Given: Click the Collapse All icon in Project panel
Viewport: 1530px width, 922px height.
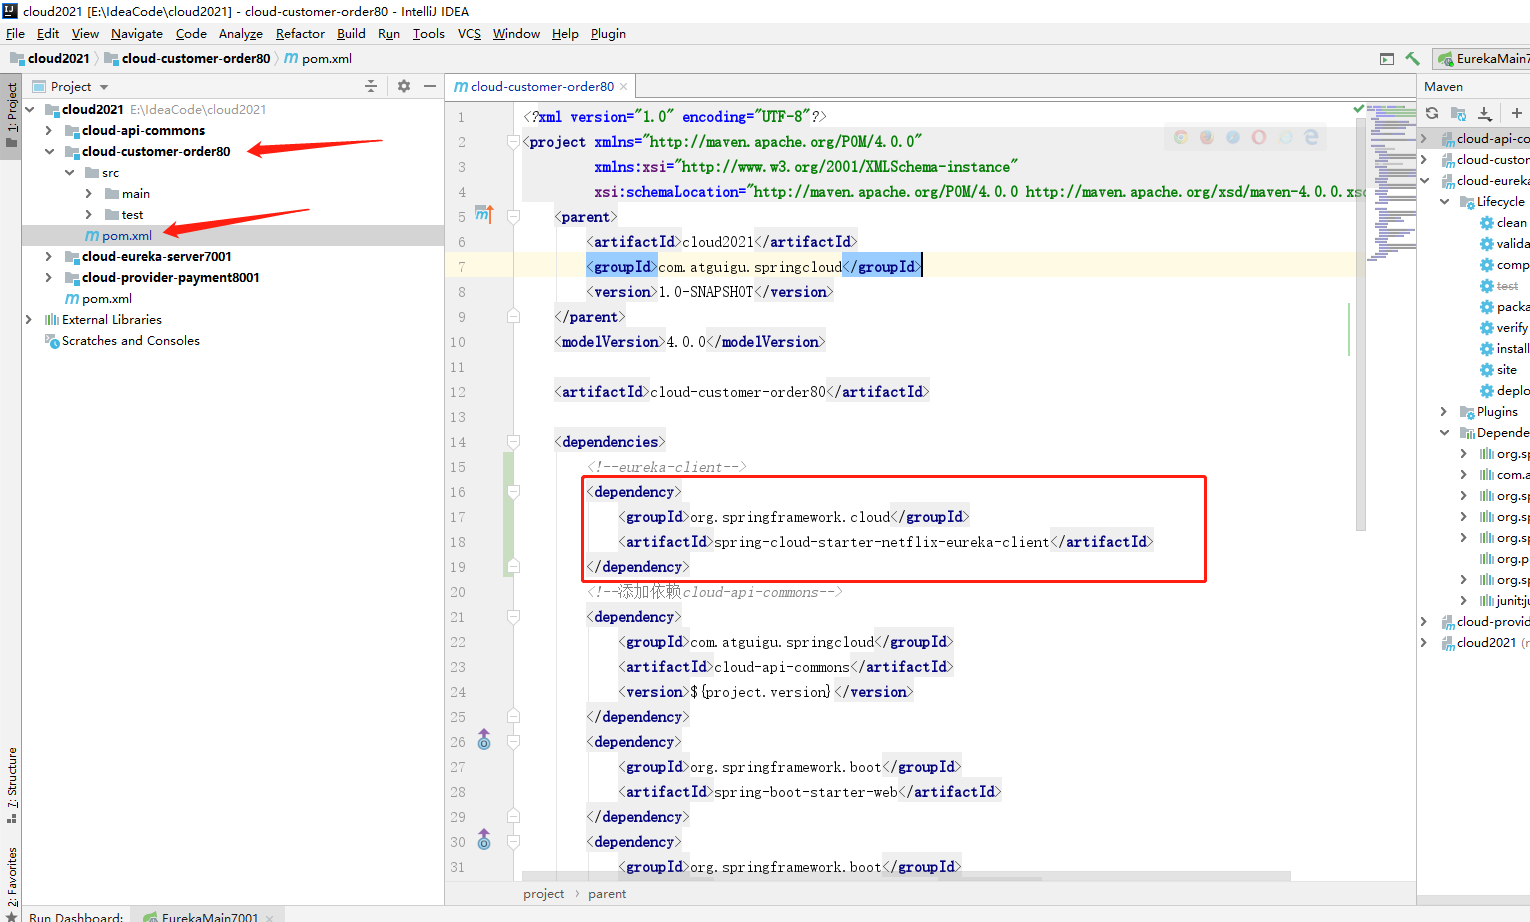Looking at the screenshot, I should click(x=371, y=86).
